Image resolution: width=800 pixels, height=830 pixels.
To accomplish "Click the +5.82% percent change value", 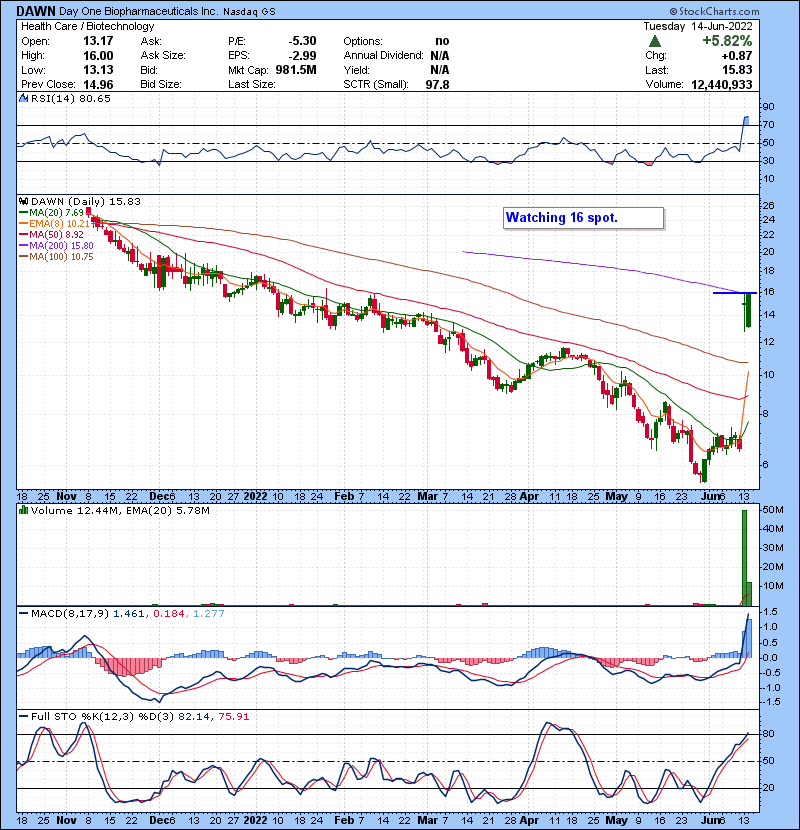I will (727, 41).
